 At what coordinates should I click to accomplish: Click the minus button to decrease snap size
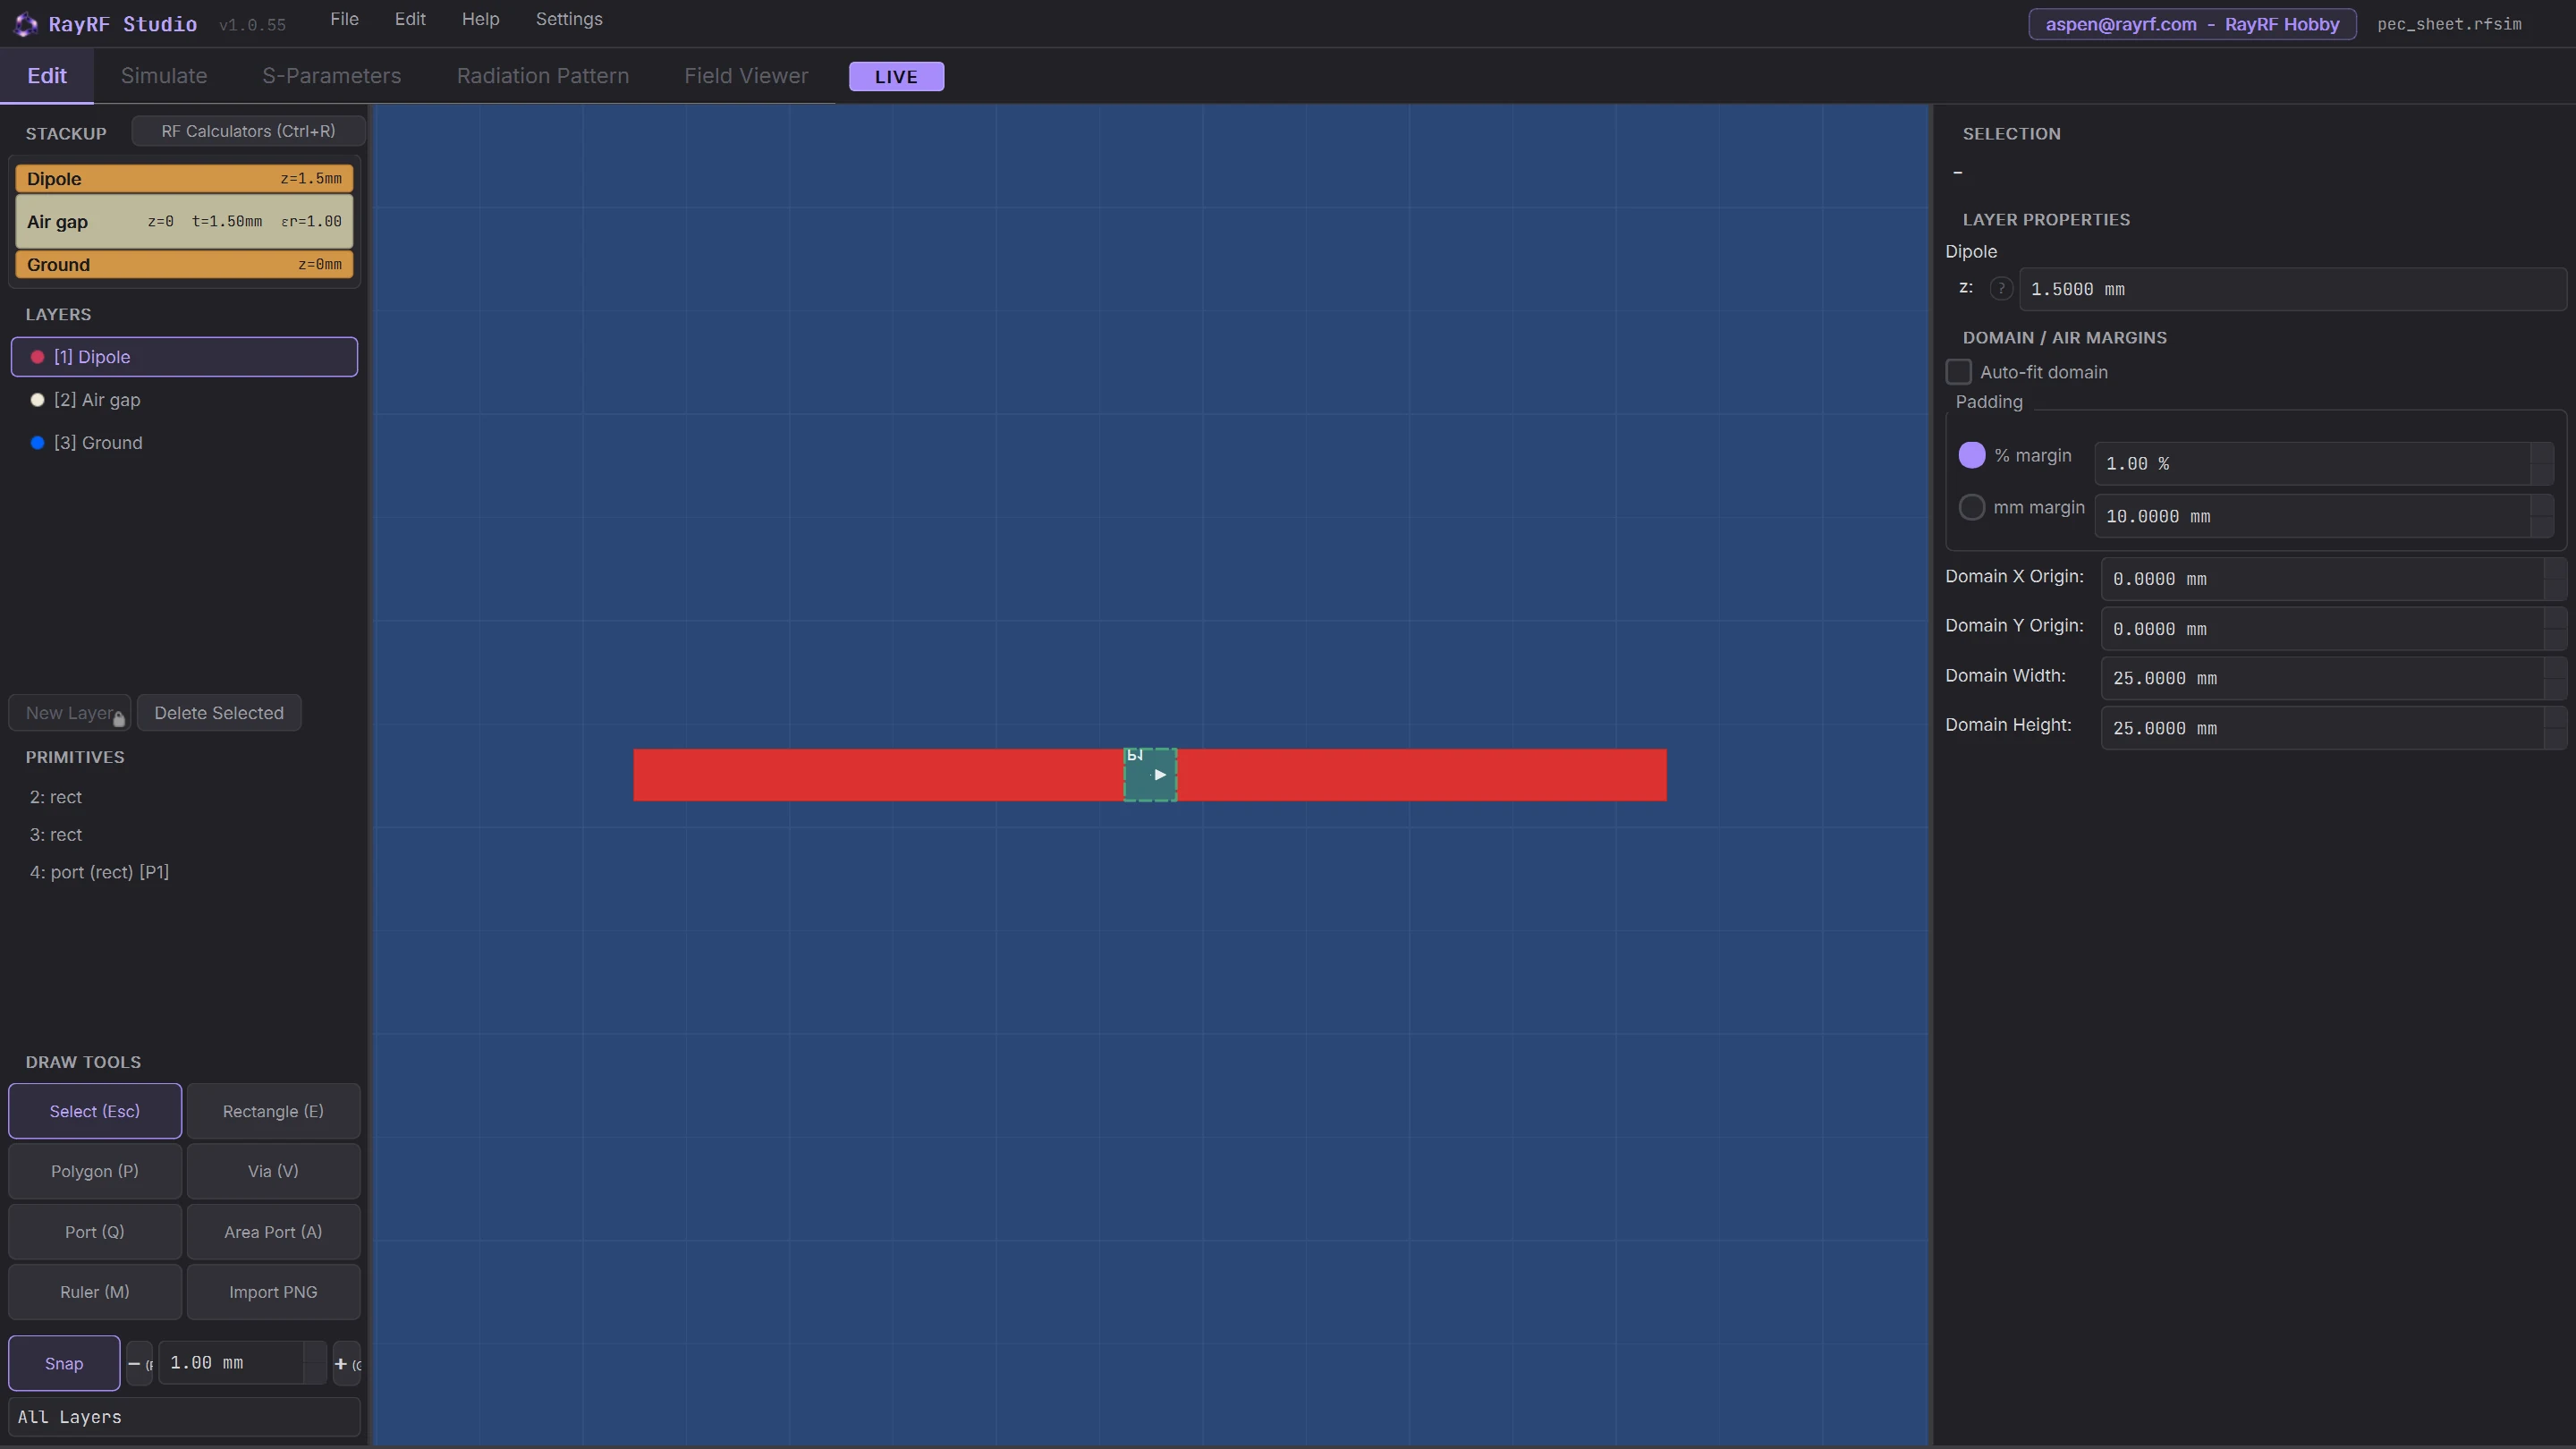pos(139,1364)
